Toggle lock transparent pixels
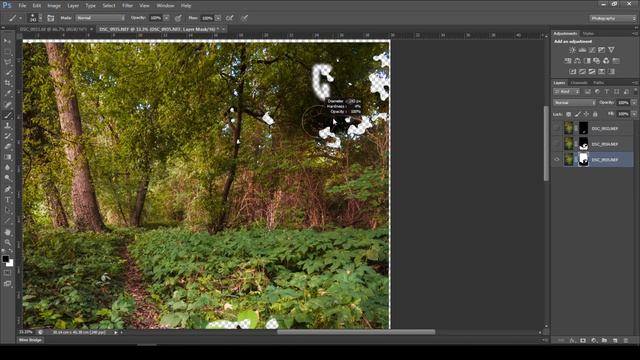This screenshot has width=640, height=360. 569,114
